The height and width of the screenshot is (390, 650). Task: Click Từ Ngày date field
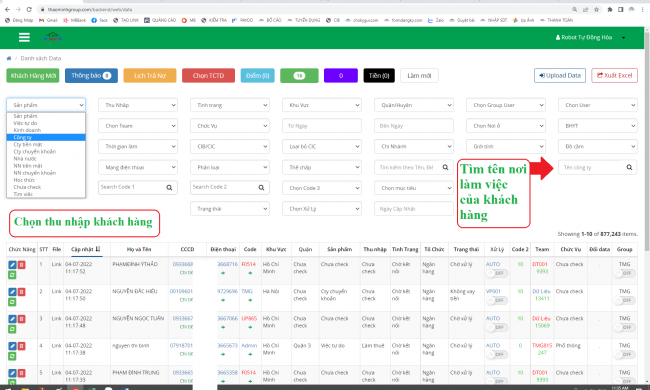(x=322, y=126)
